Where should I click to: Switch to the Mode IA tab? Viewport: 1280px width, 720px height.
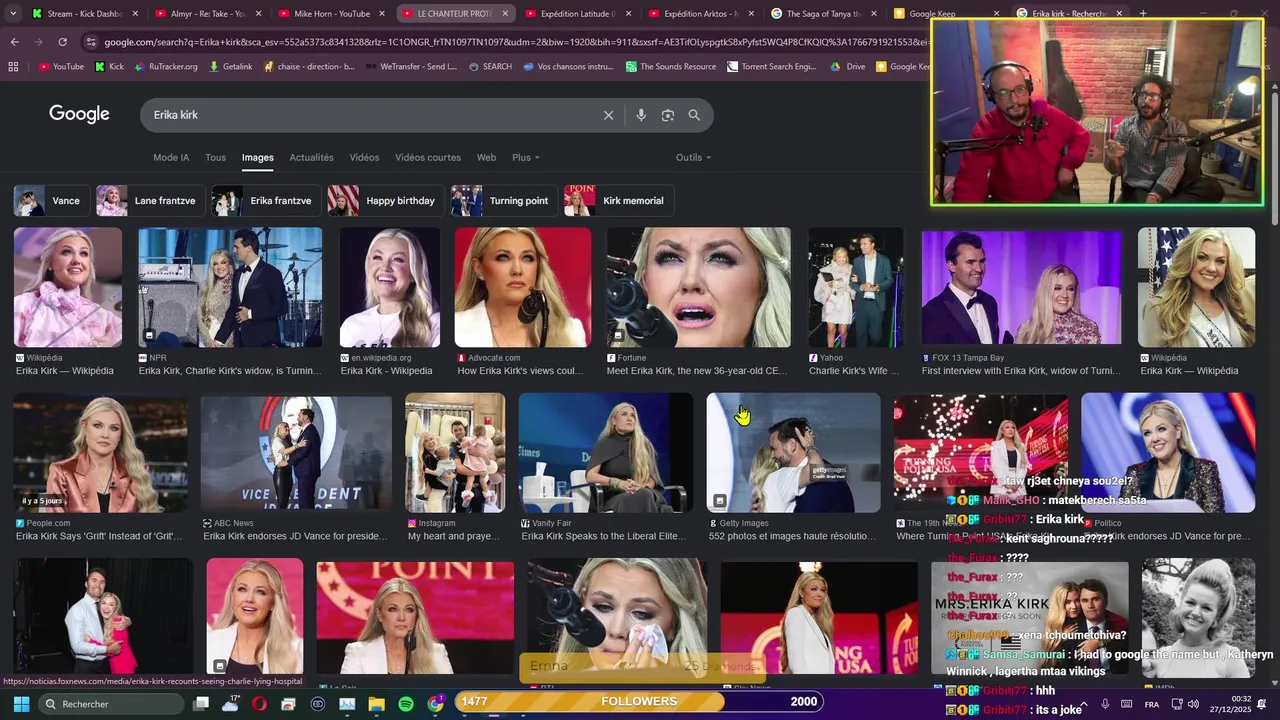tap(171, 157)
